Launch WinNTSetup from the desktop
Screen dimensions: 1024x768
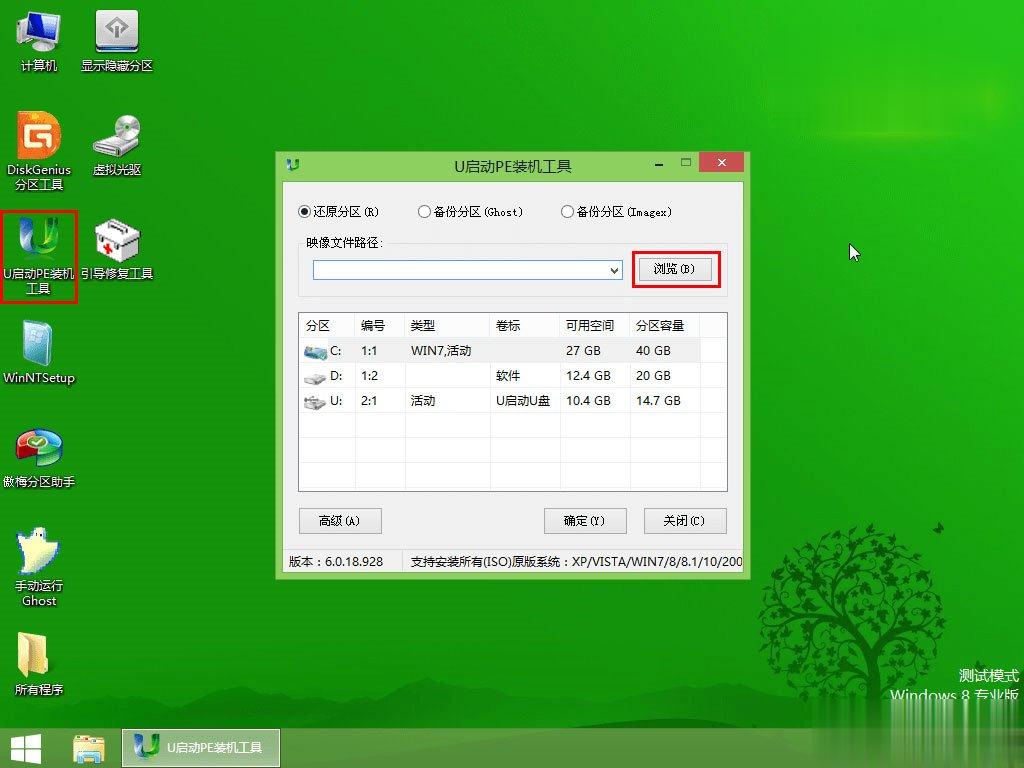tap(39, 353)
